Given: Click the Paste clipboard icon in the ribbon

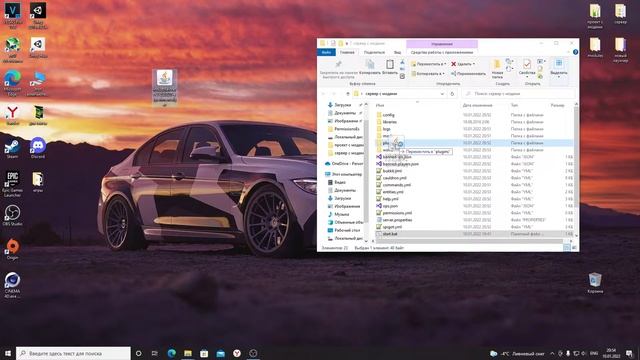Looking at the screenshot, I should click(390, 64).
